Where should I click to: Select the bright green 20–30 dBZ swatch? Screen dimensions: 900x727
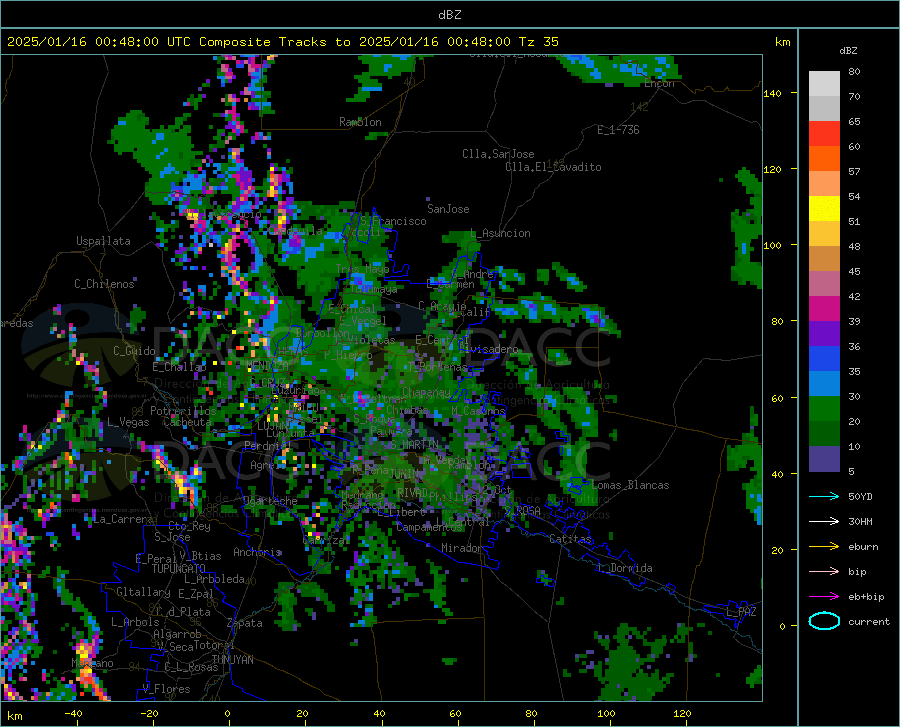point(824,409)
